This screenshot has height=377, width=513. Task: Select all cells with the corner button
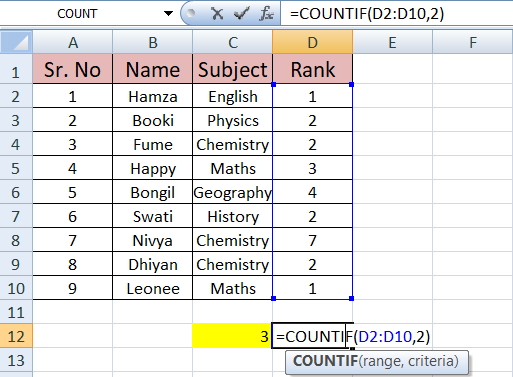tap(16, 42)
